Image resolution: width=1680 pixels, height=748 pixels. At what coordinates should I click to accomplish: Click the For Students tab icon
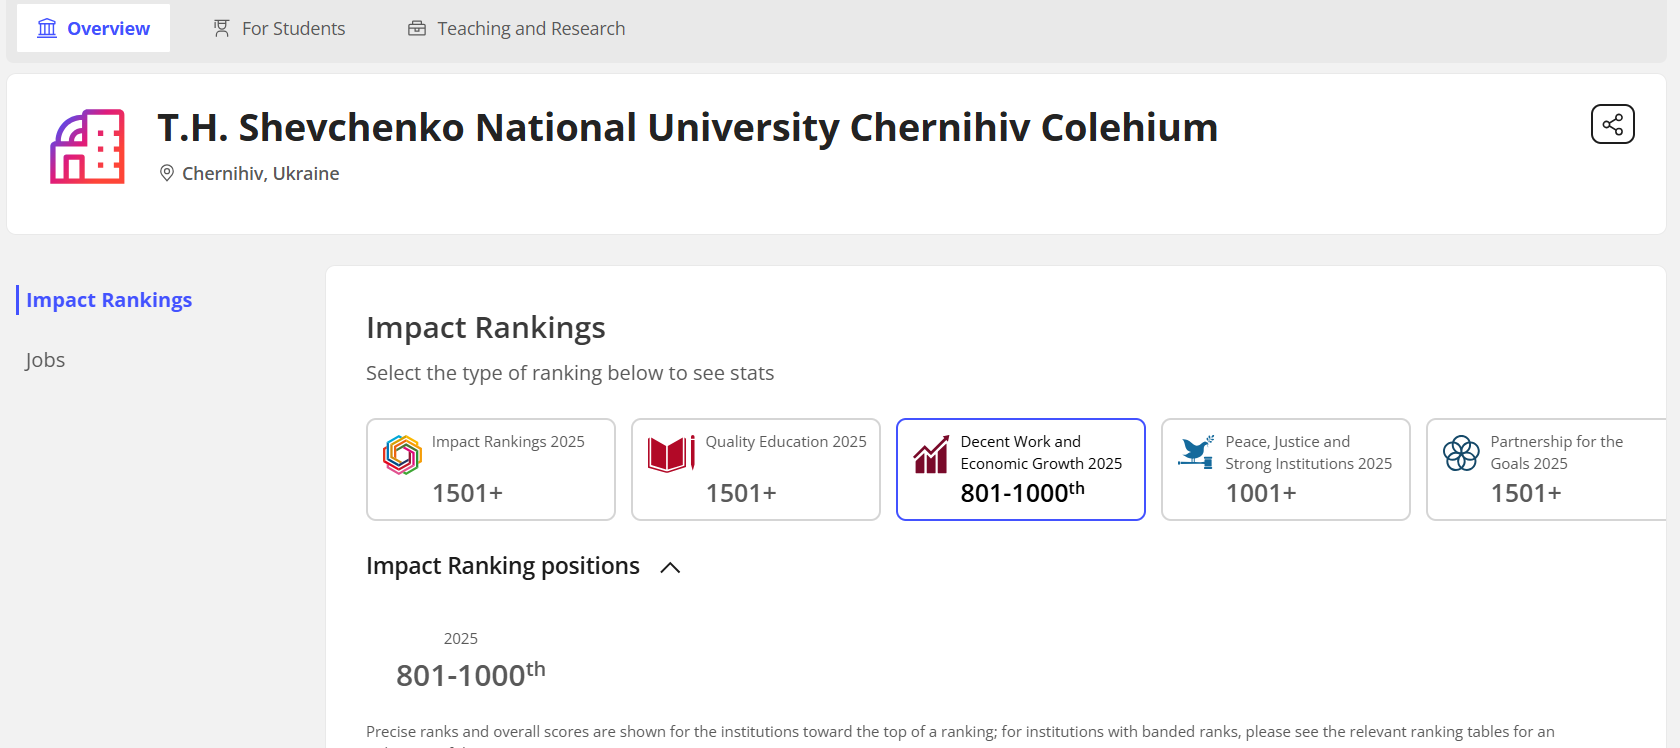[222, 28]
